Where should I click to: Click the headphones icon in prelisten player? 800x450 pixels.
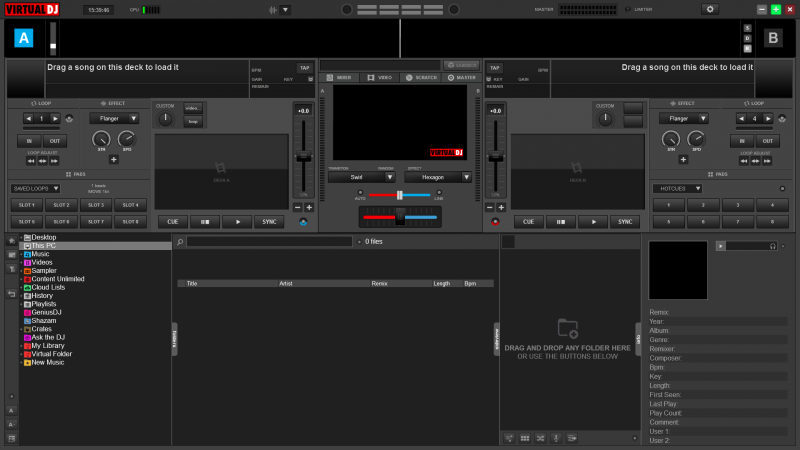772,246
